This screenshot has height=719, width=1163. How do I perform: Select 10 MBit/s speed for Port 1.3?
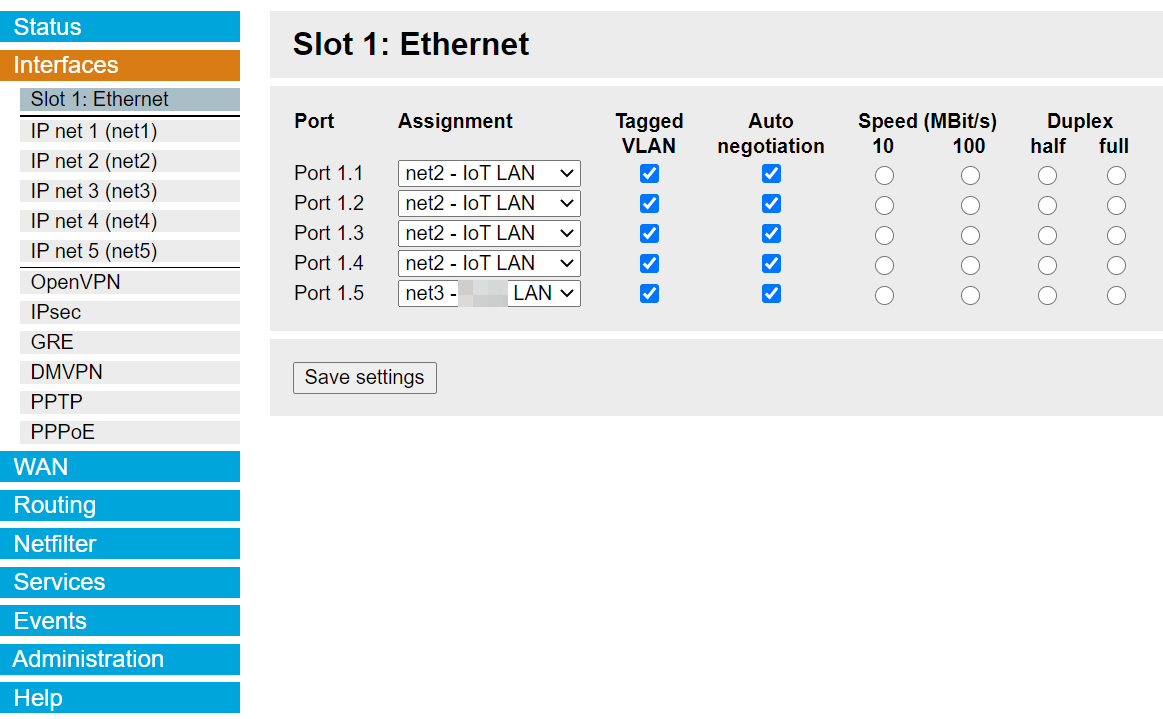click(883, 235)
